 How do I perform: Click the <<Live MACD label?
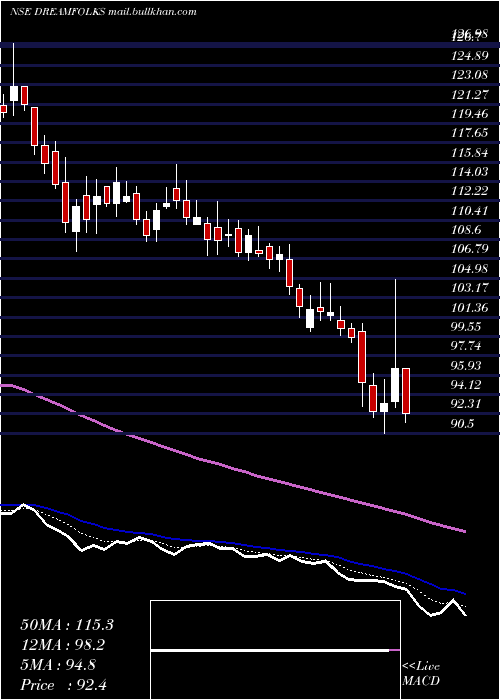pyautogui.click(x=421, y=673)
